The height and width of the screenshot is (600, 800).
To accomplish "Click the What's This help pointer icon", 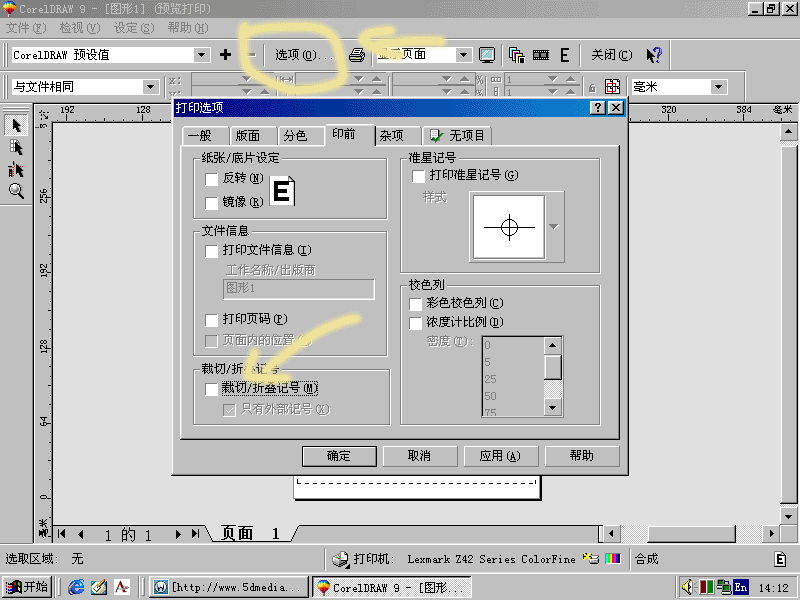I will [x=654, y=55].
